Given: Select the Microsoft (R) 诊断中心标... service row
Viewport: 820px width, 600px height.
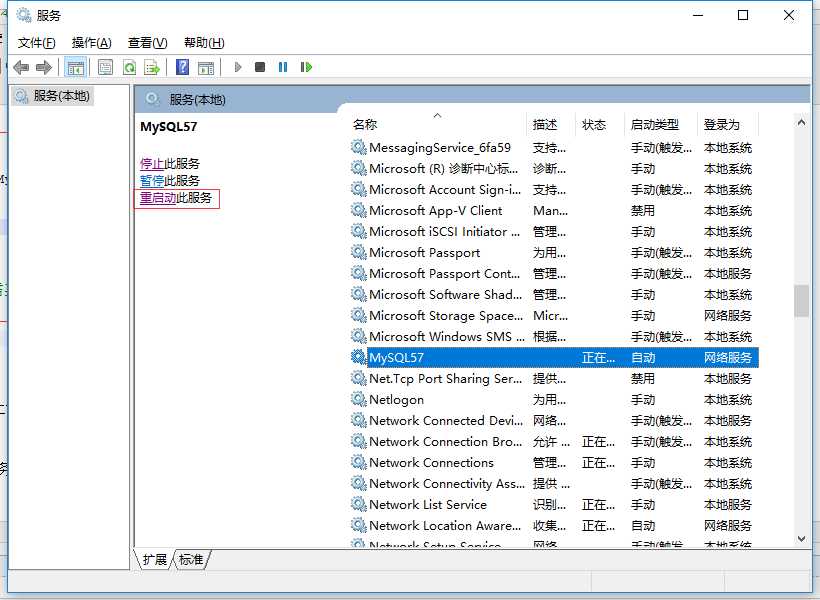Looking at the screenshot, I should point(553,169).
